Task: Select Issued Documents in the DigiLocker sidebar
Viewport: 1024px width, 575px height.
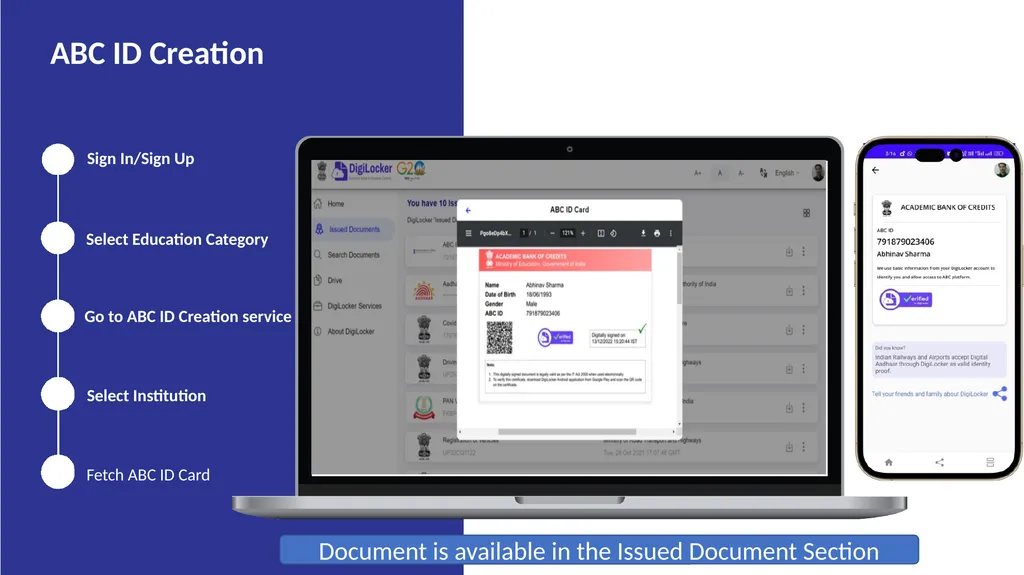Action: pos(353,229)
